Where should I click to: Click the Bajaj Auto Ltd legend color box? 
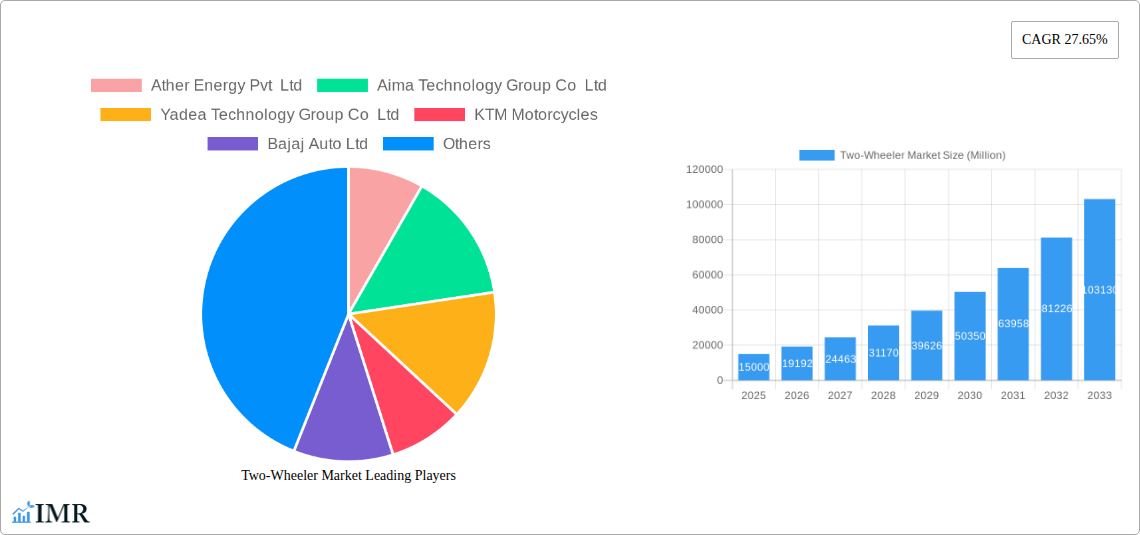[233, 144]
